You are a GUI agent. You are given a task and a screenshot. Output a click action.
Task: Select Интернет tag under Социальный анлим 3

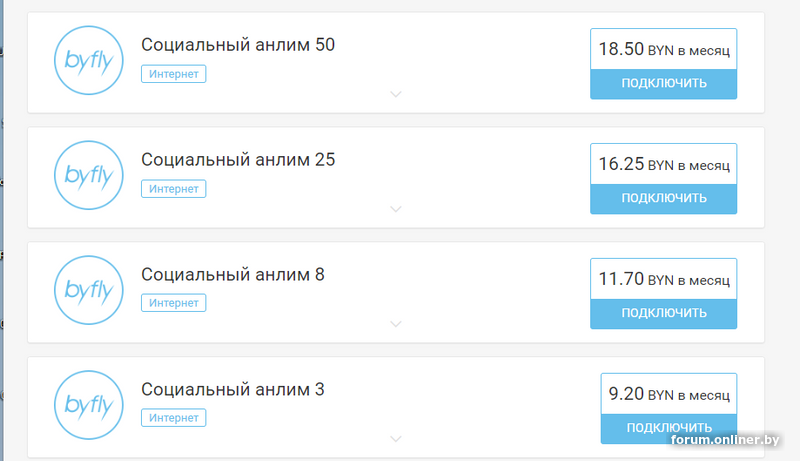pos(173,418)
